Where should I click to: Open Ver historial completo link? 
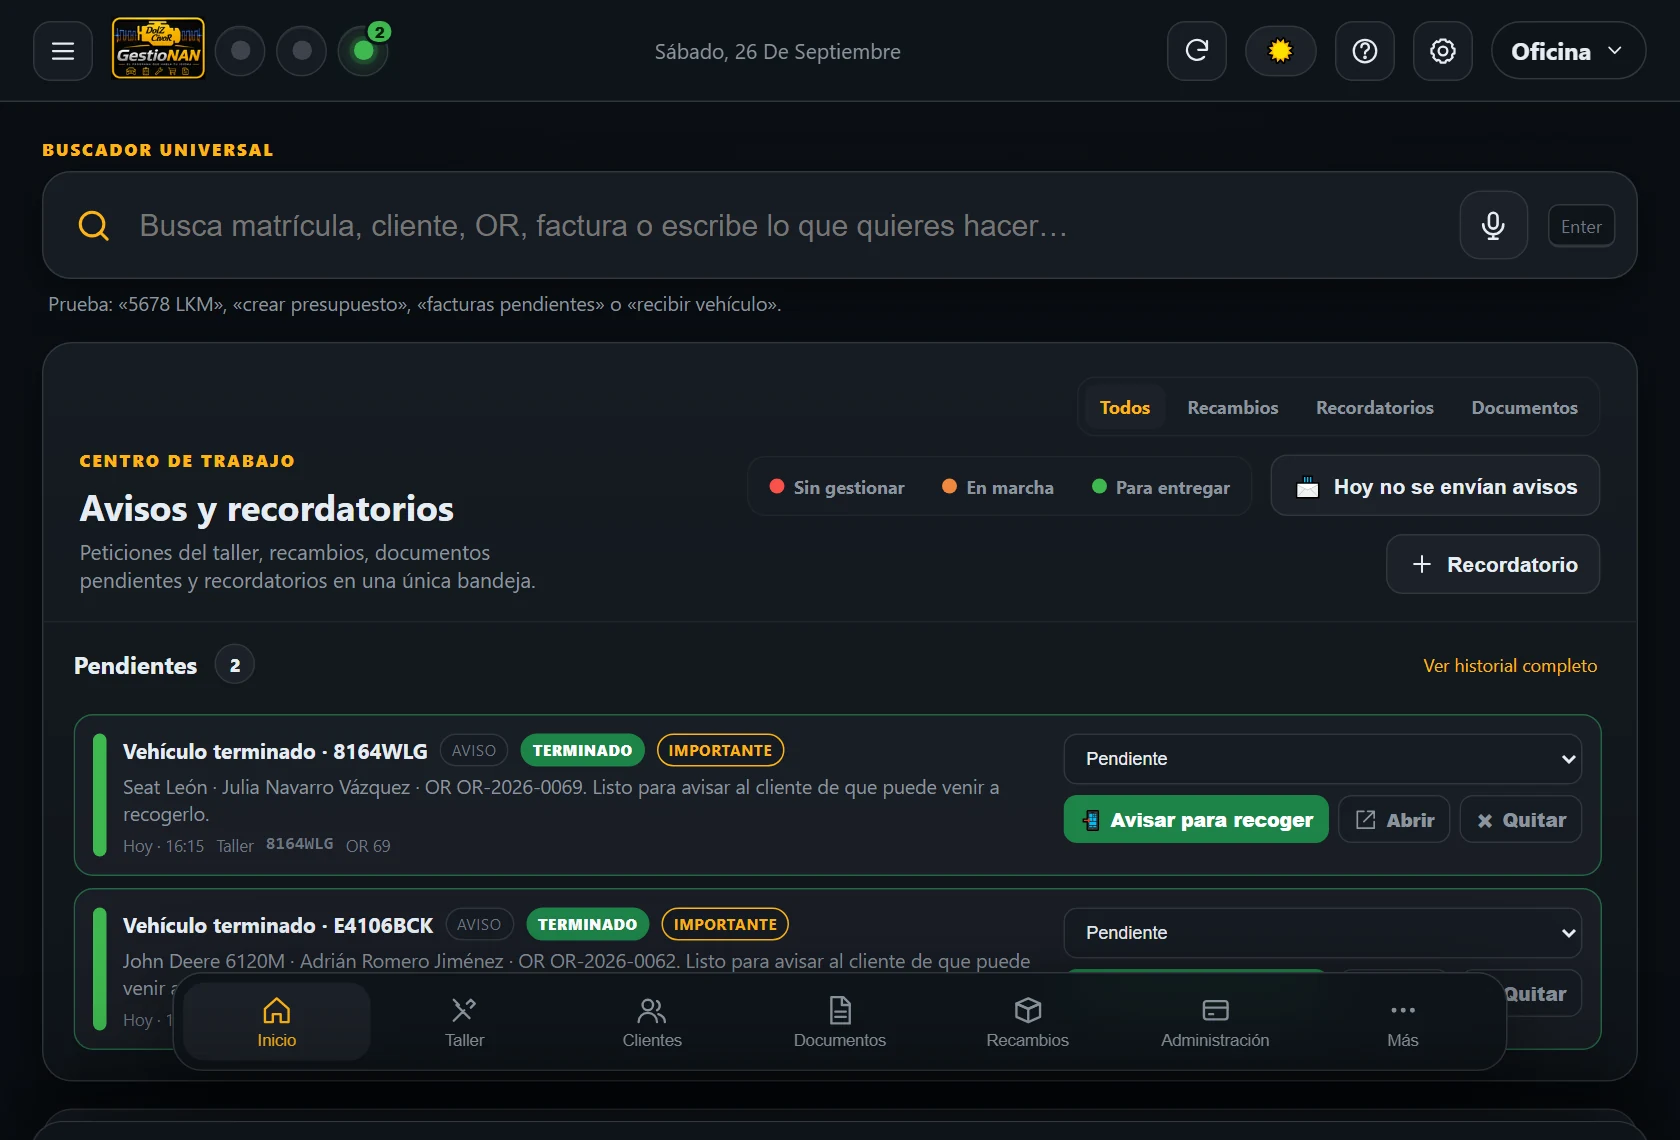1510,666
